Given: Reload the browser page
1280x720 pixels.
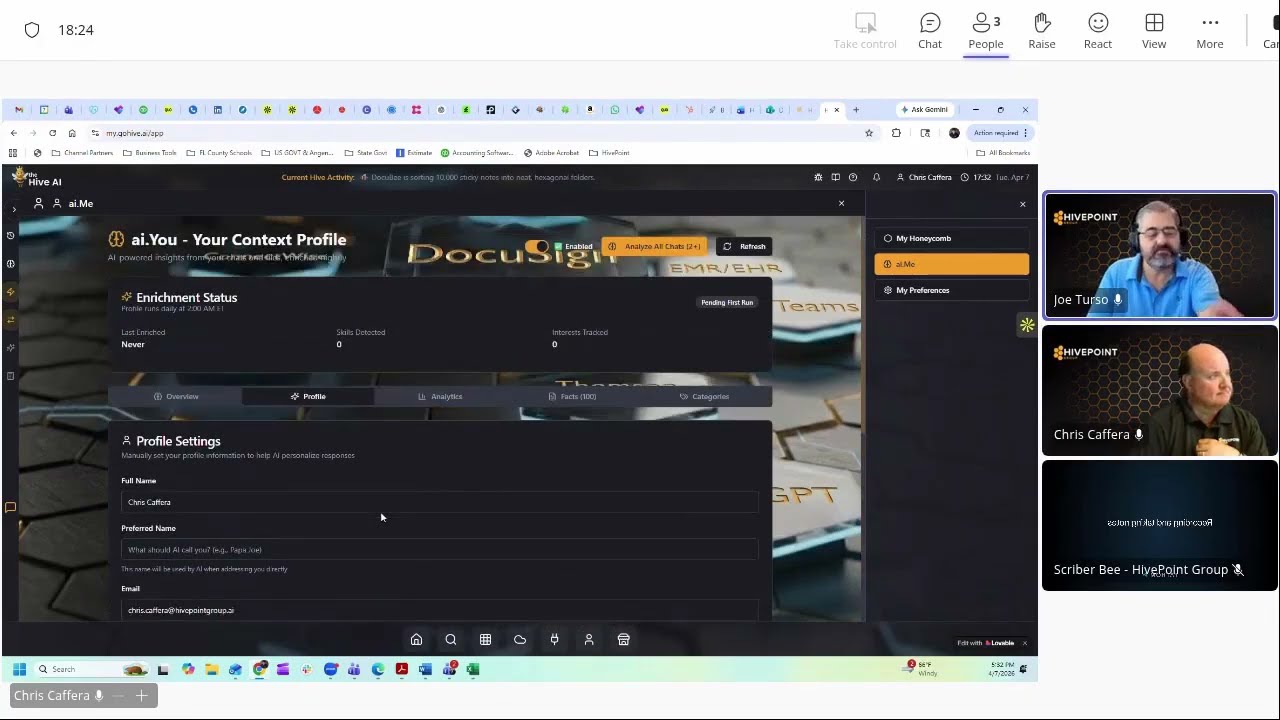Looking at the screenshot, I should (52, 133).
